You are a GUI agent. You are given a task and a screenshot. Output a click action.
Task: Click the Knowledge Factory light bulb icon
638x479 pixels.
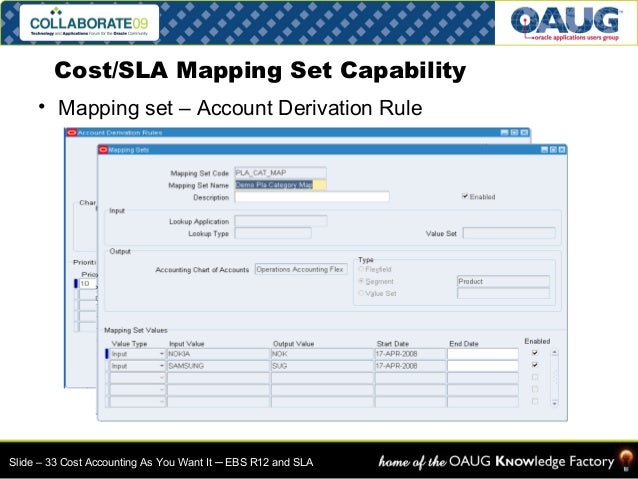tap(626, 460)
